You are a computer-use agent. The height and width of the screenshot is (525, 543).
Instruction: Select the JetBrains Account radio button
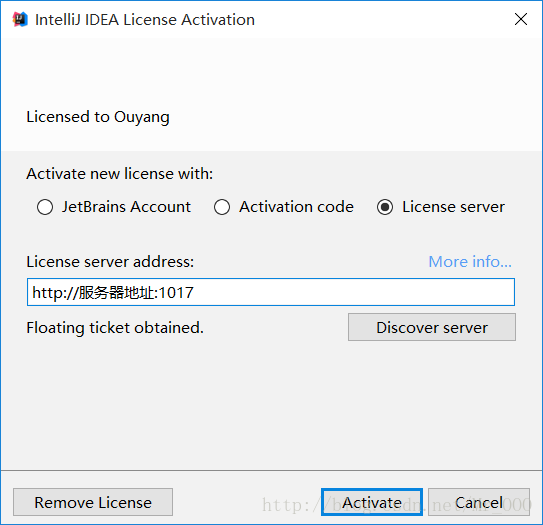coord(45,207)
